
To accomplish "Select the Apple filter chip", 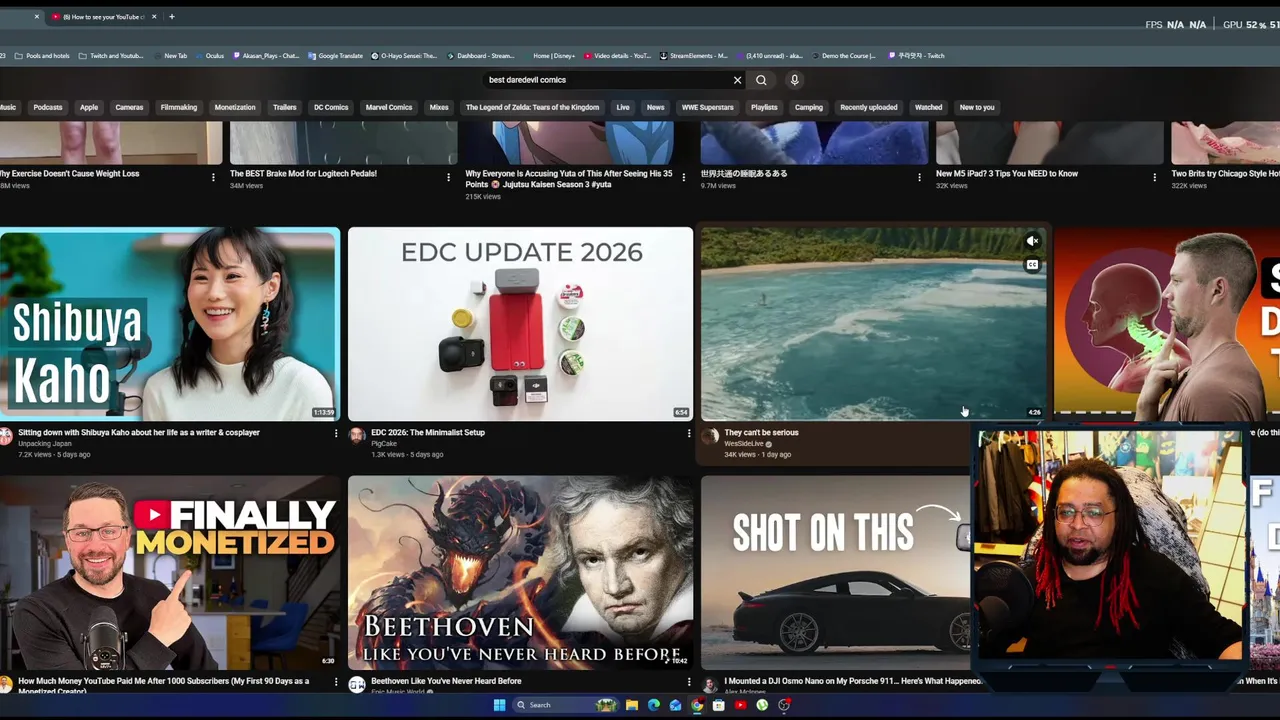I will (89, 107).
